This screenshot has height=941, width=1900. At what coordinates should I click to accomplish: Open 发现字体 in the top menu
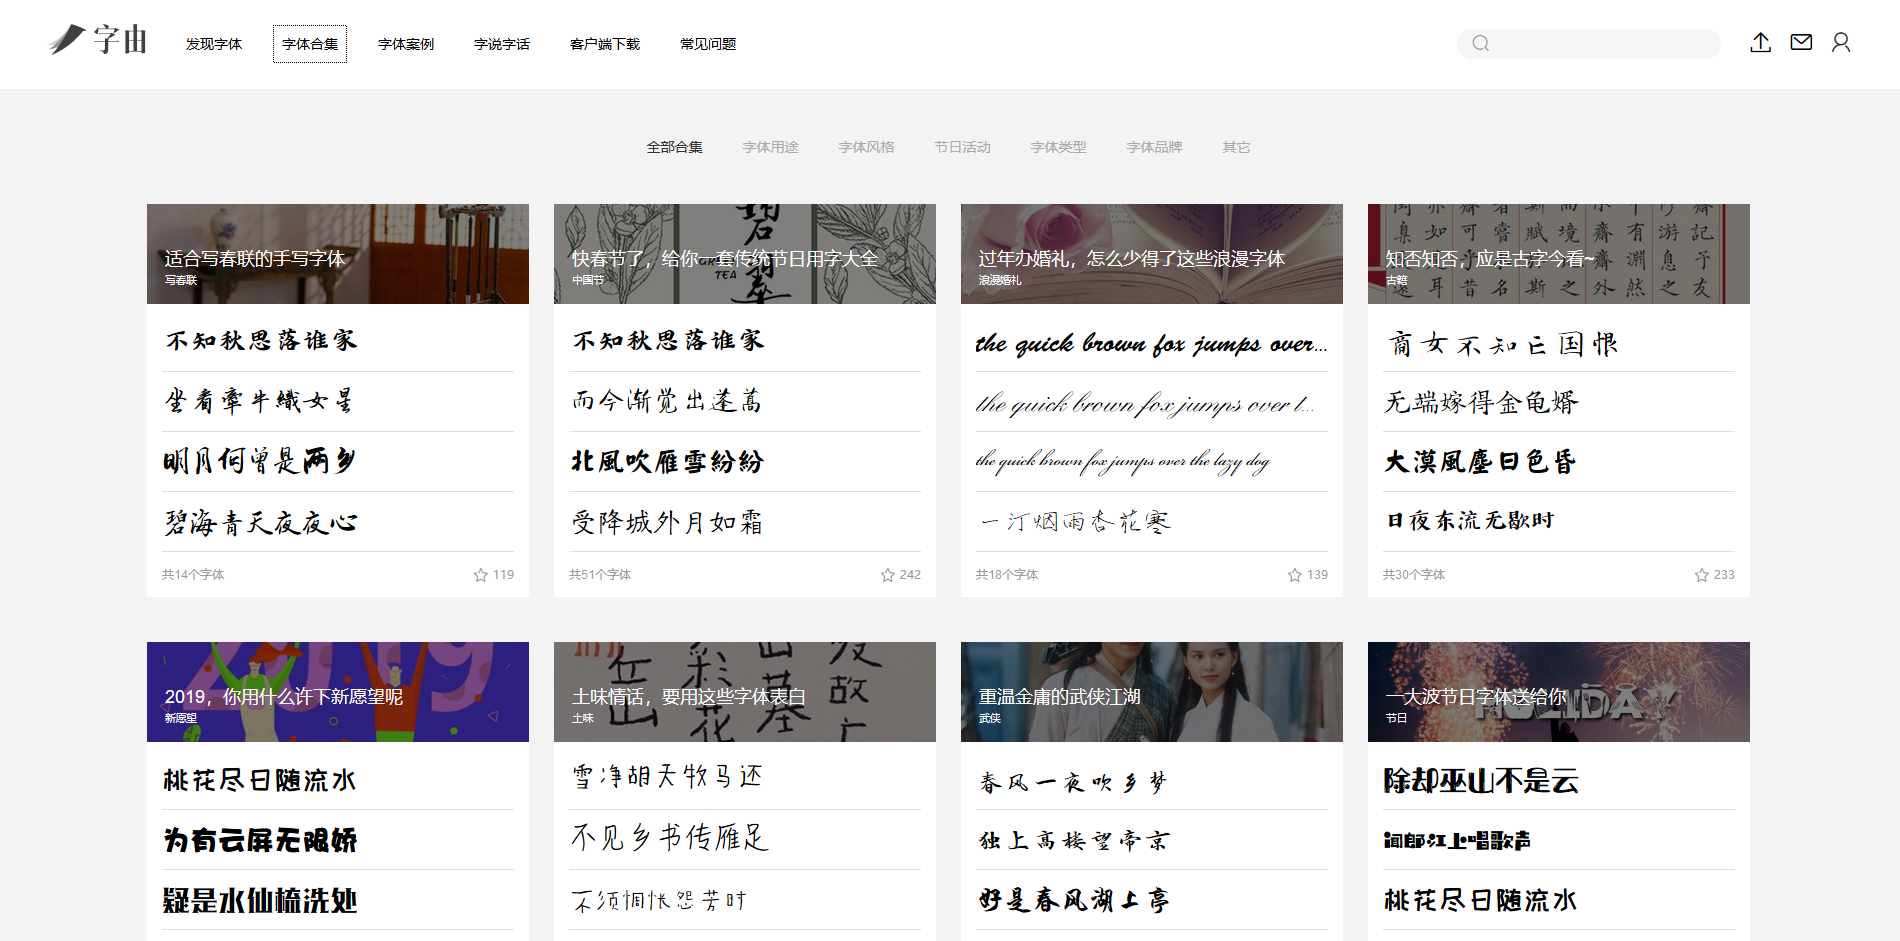[x=214, y=44]
